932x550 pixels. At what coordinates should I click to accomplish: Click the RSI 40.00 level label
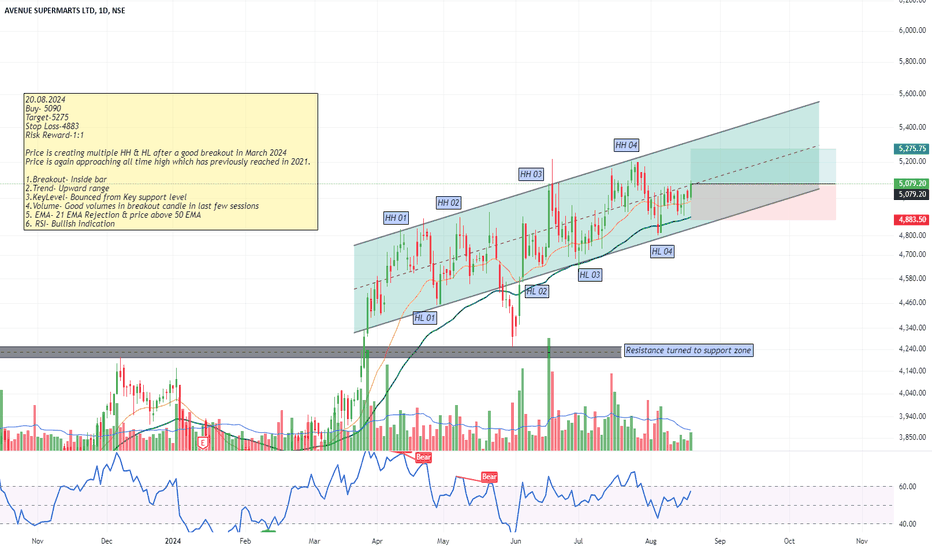pos(907,524)
